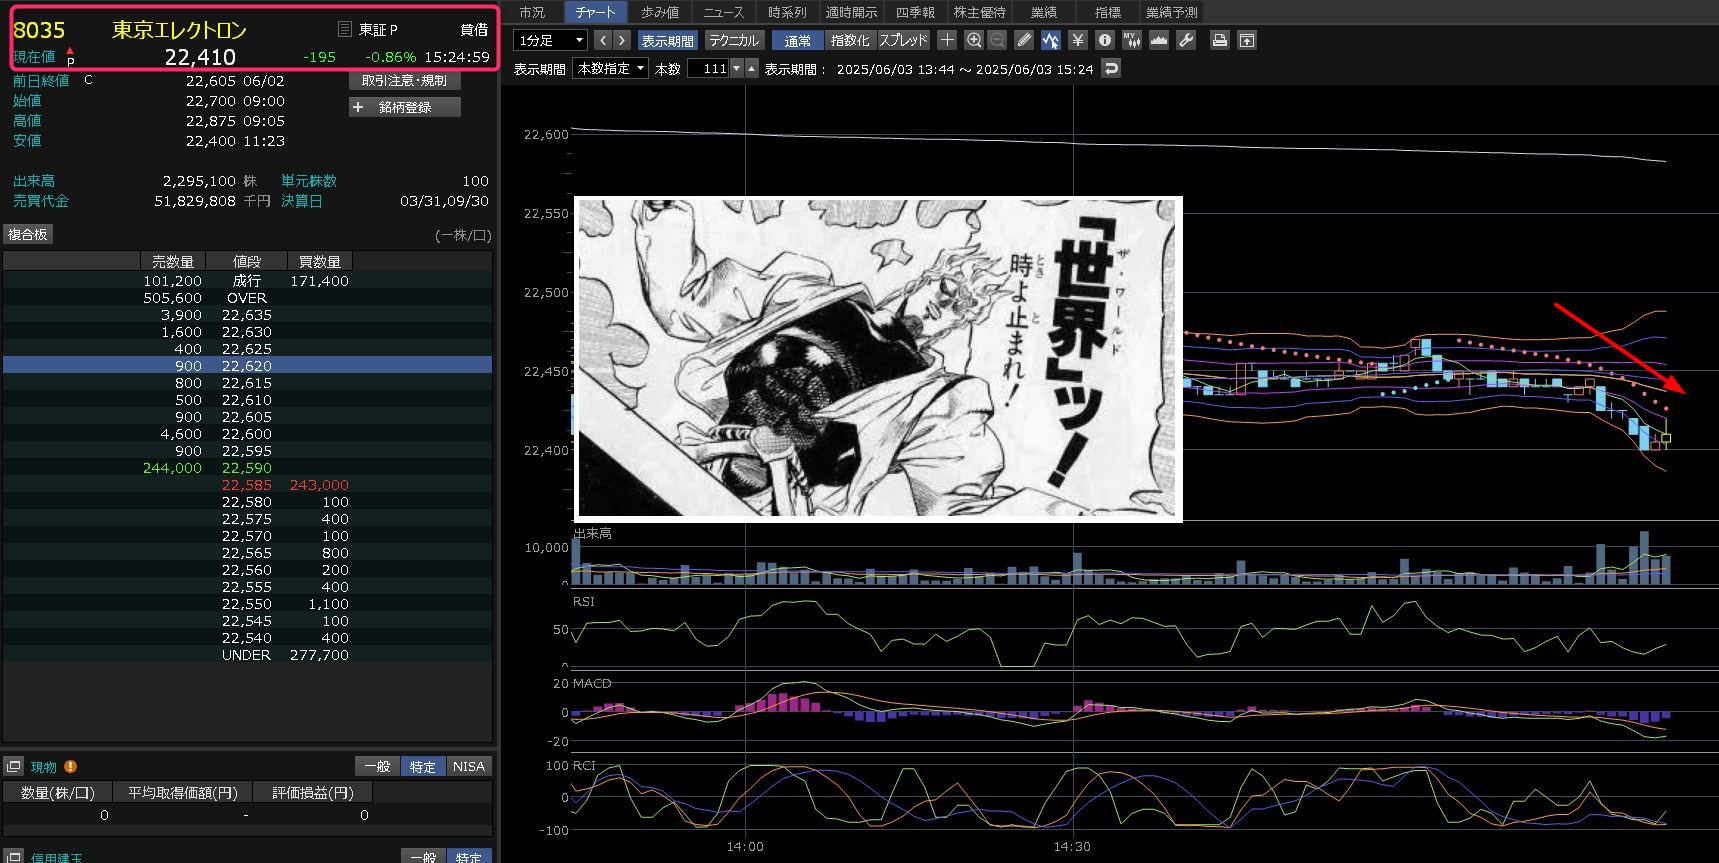Screen dimensions: 1719x863
Task: Click the 複合板 button
Action: click(28, 234)
